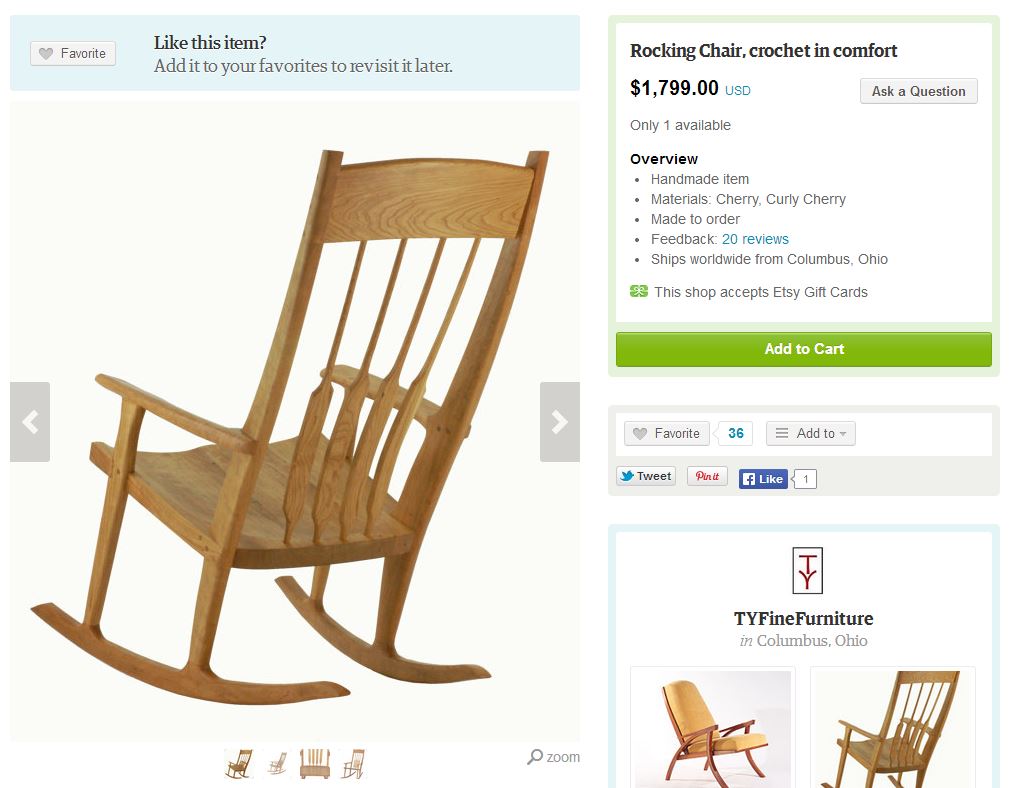
Task: Show the previous product image
Action: pyautogui.click(x=30, y=422)
